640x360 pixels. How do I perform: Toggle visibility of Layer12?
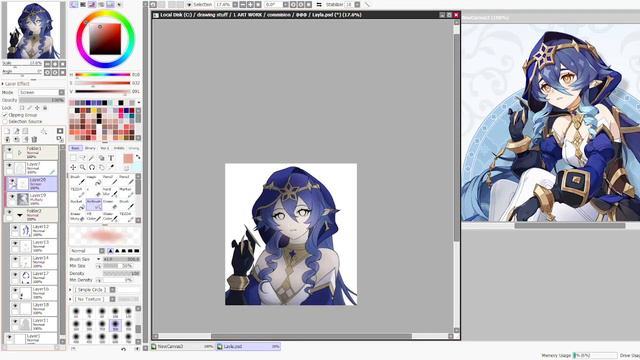tap(15, 228)
